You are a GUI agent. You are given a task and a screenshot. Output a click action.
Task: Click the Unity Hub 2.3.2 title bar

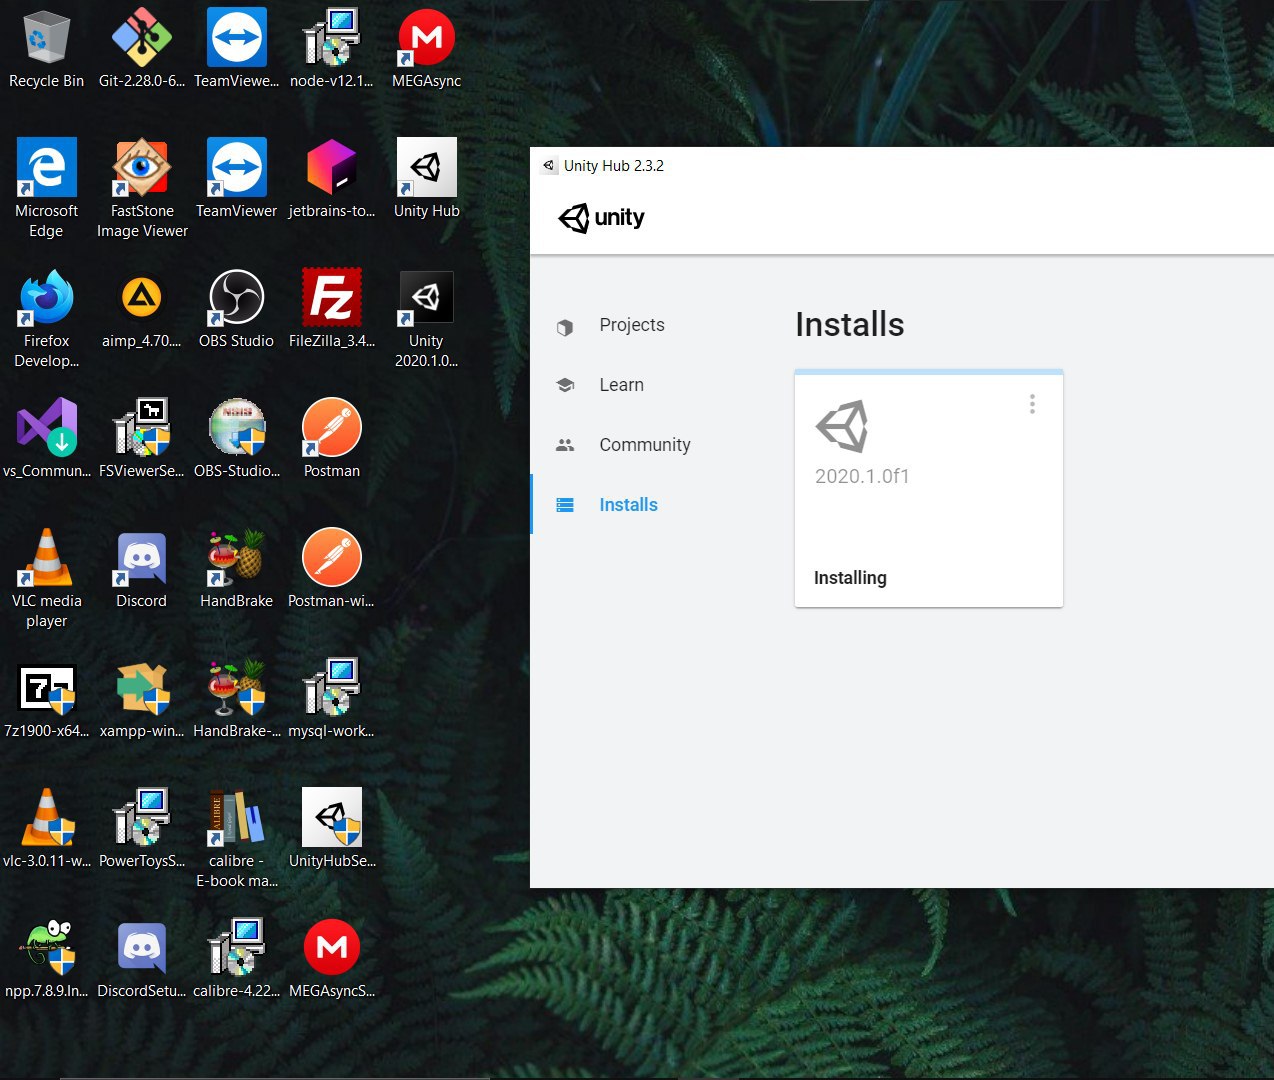coord(902,166)
